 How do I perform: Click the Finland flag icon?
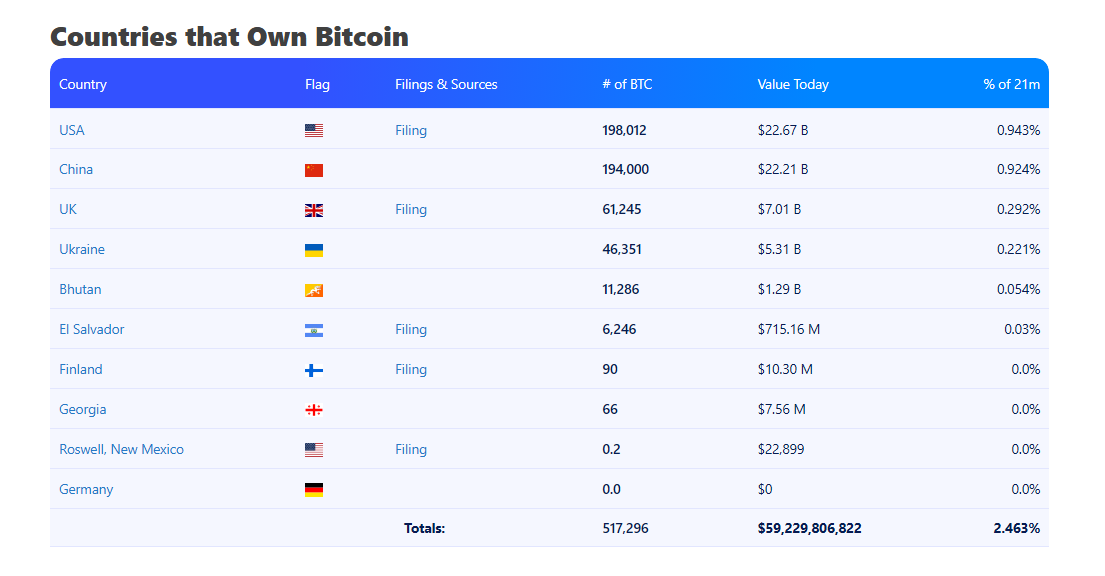(314, 370)
